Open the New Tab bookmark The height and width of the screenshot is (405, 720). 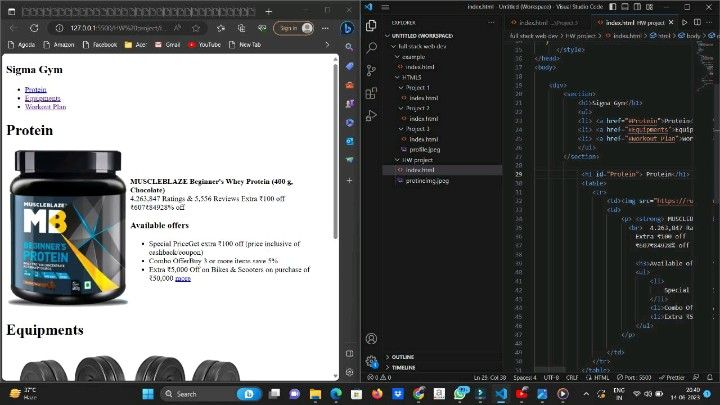point(245,45)
